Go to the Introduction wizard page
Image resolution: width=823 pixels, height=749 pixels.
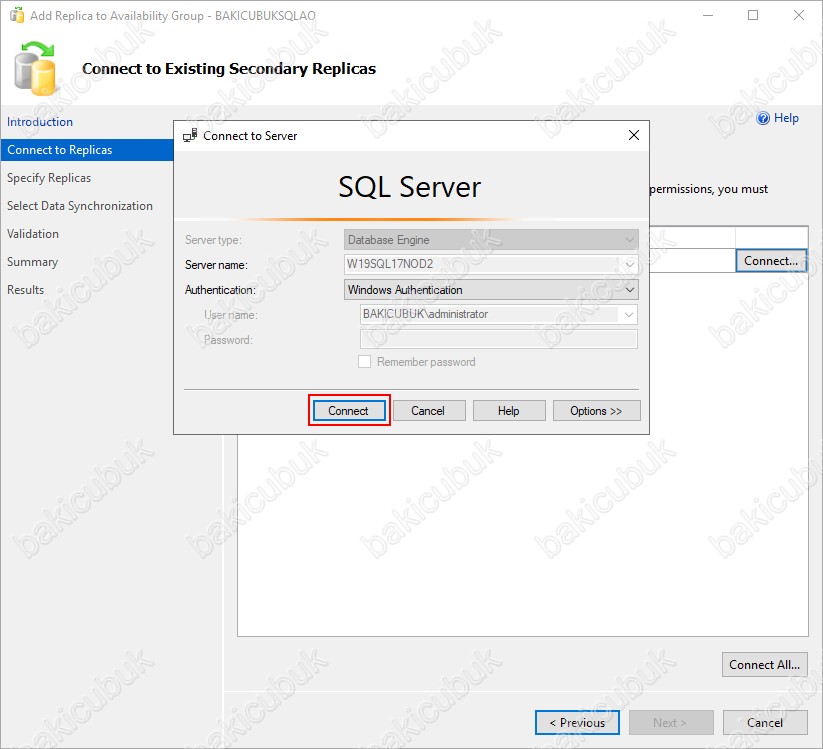(40, 122)
